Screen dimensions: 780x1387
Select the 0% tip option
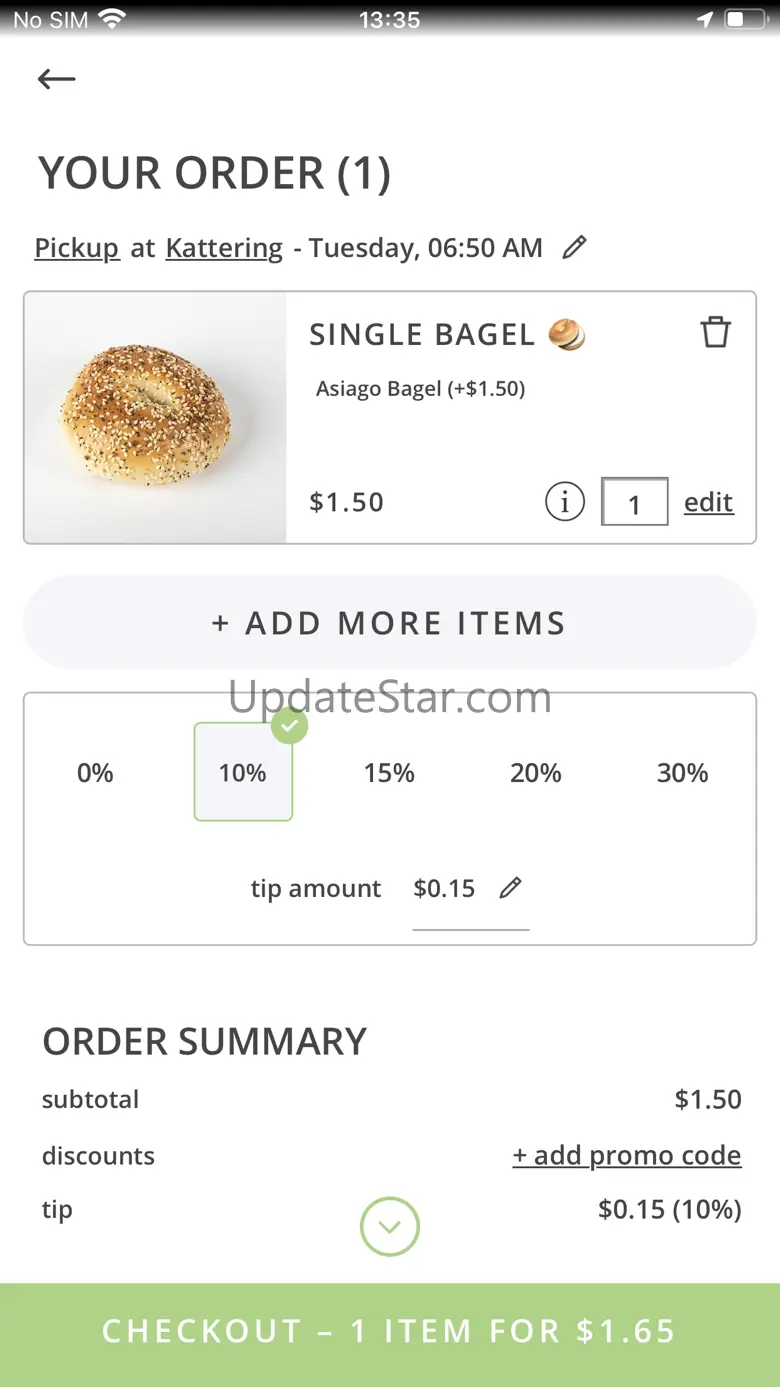point(95,773)
